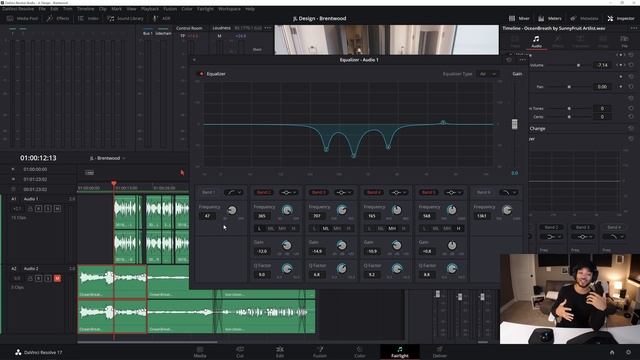Arm record on Audio 1 track

38,209
